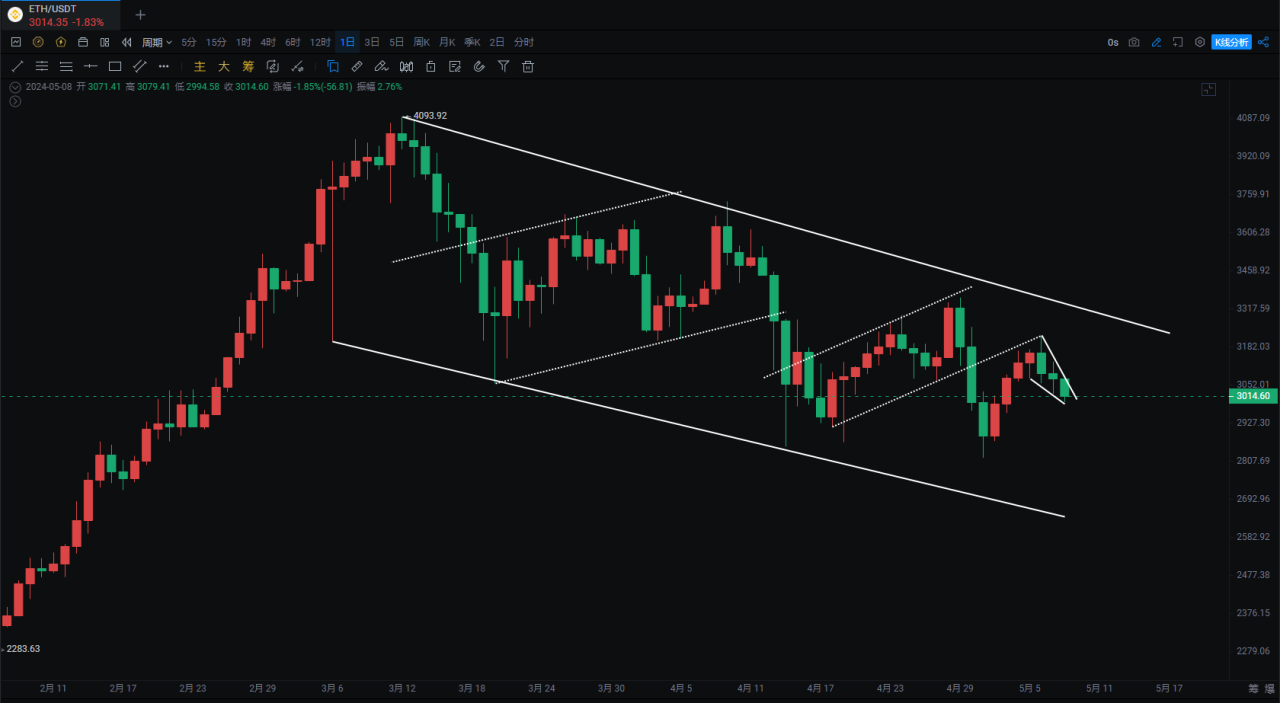Image resolution: width=1280 pixels, height=703 pixels.
Task: Collapse the candle info row chevron
Action: pos(14,87)
